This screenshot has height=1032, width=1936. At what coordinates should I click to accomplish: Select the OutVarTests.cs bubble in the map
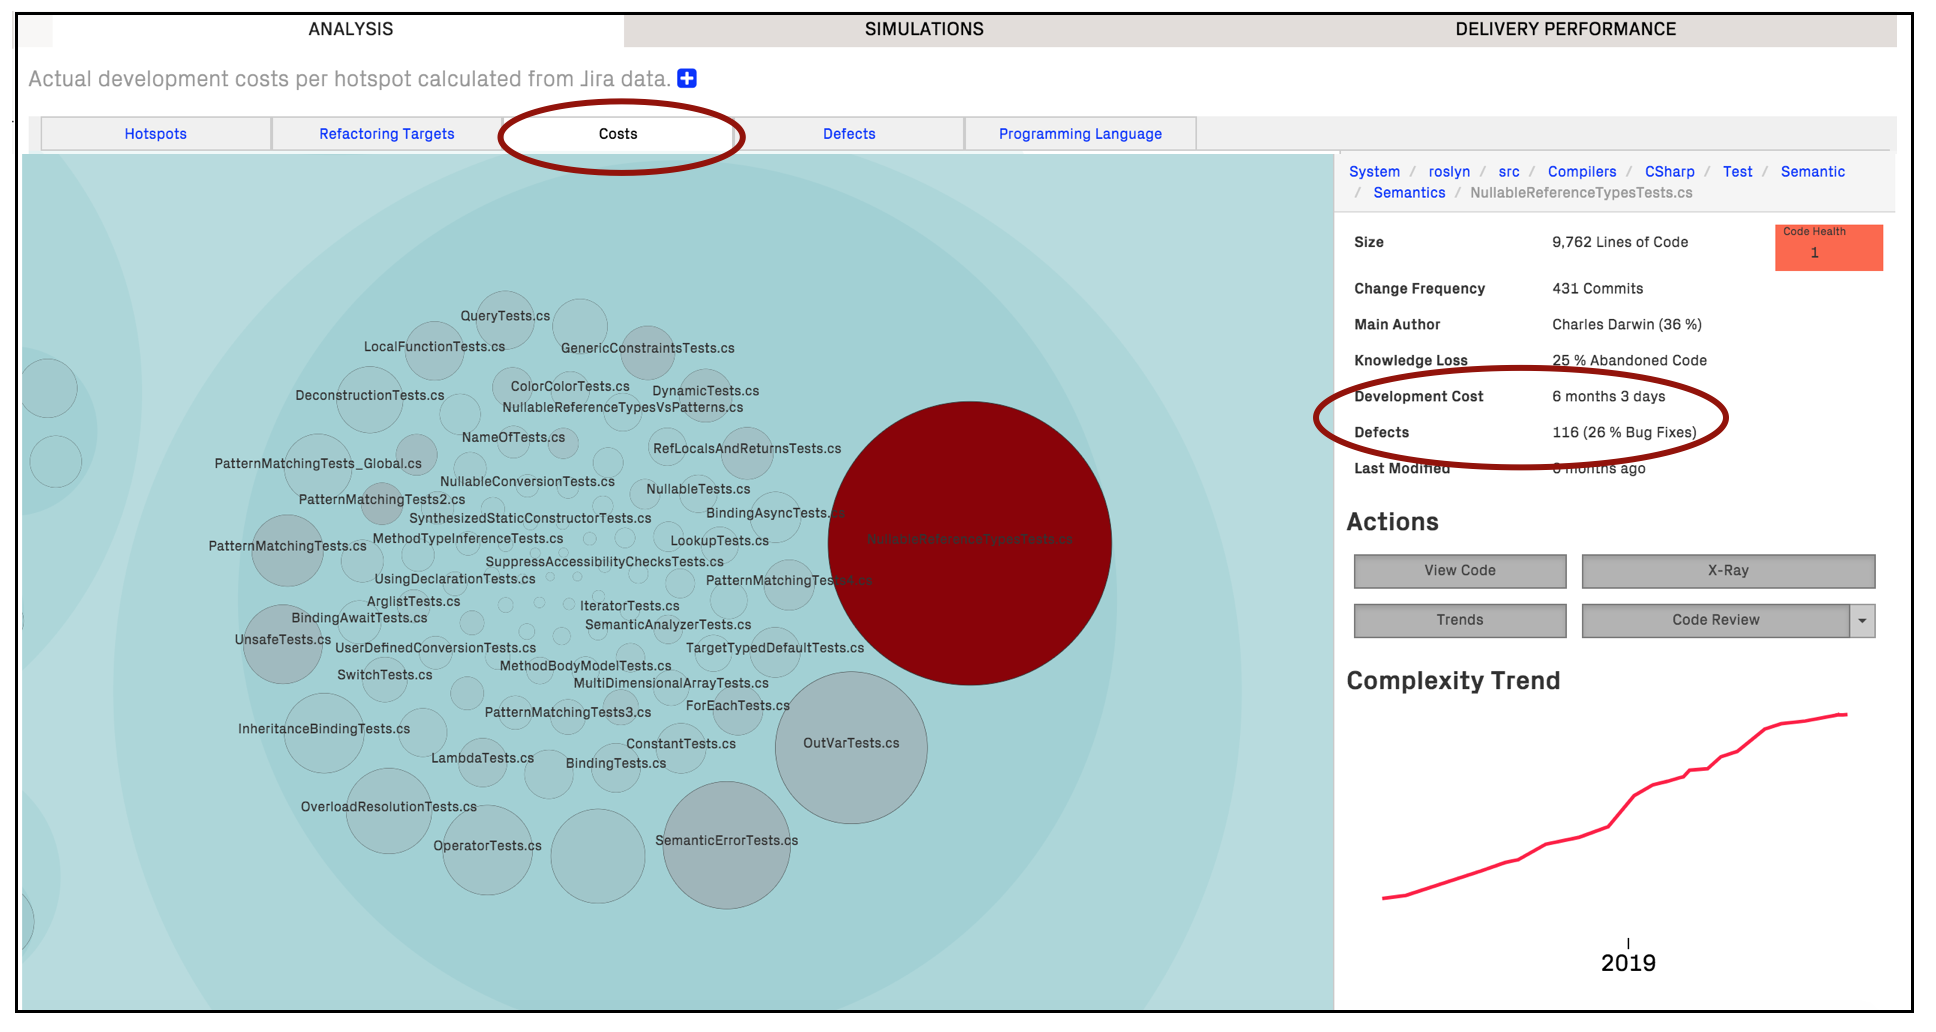pyautogui.click(x=850, y=748)
